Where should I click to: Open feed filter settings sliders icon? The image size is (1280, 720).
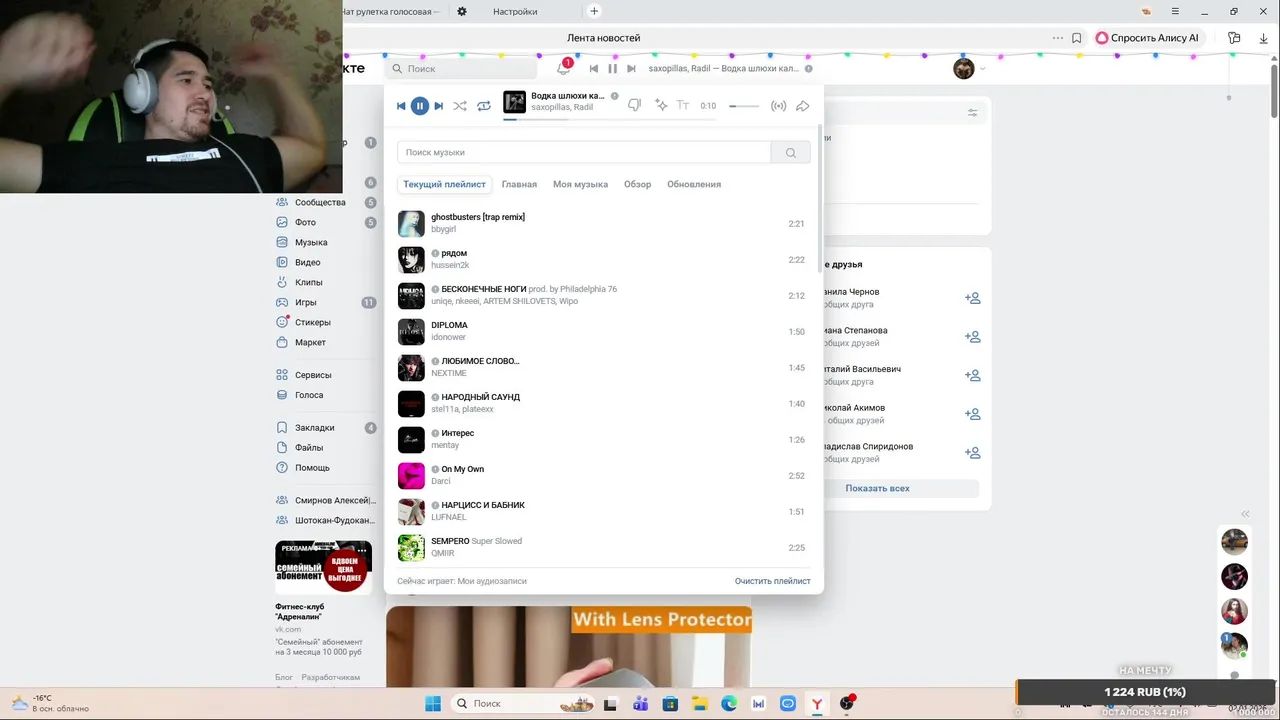point(973,113)
